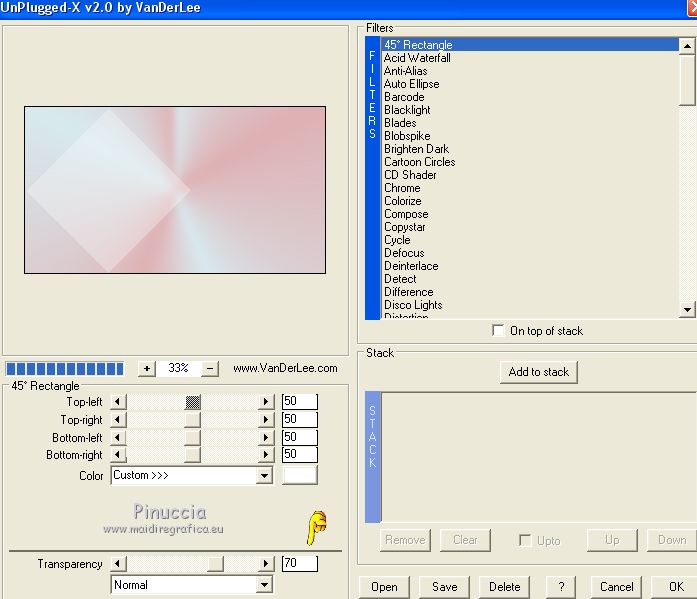The image size is (697, 599).
Task: Select the Blobspike filter
Action: point(530,136)
